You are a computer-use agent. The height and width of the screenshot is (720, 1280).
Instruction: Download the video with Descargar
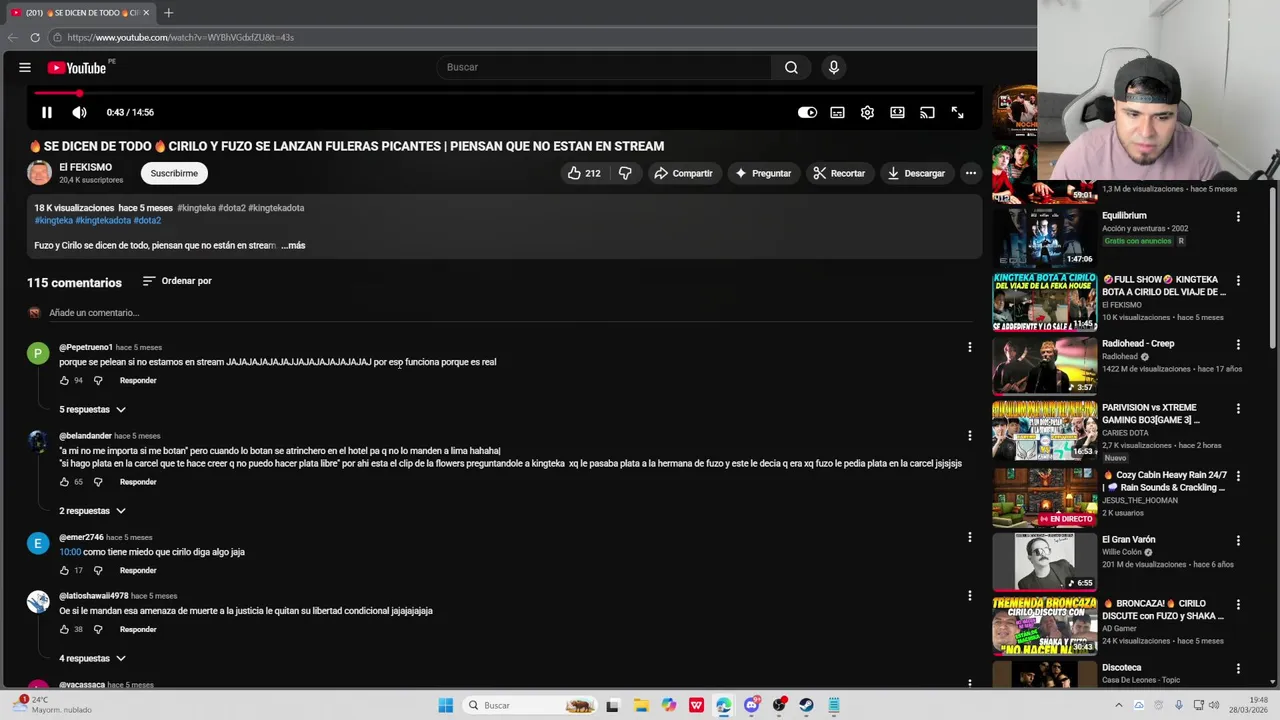(x=916, y=173)
